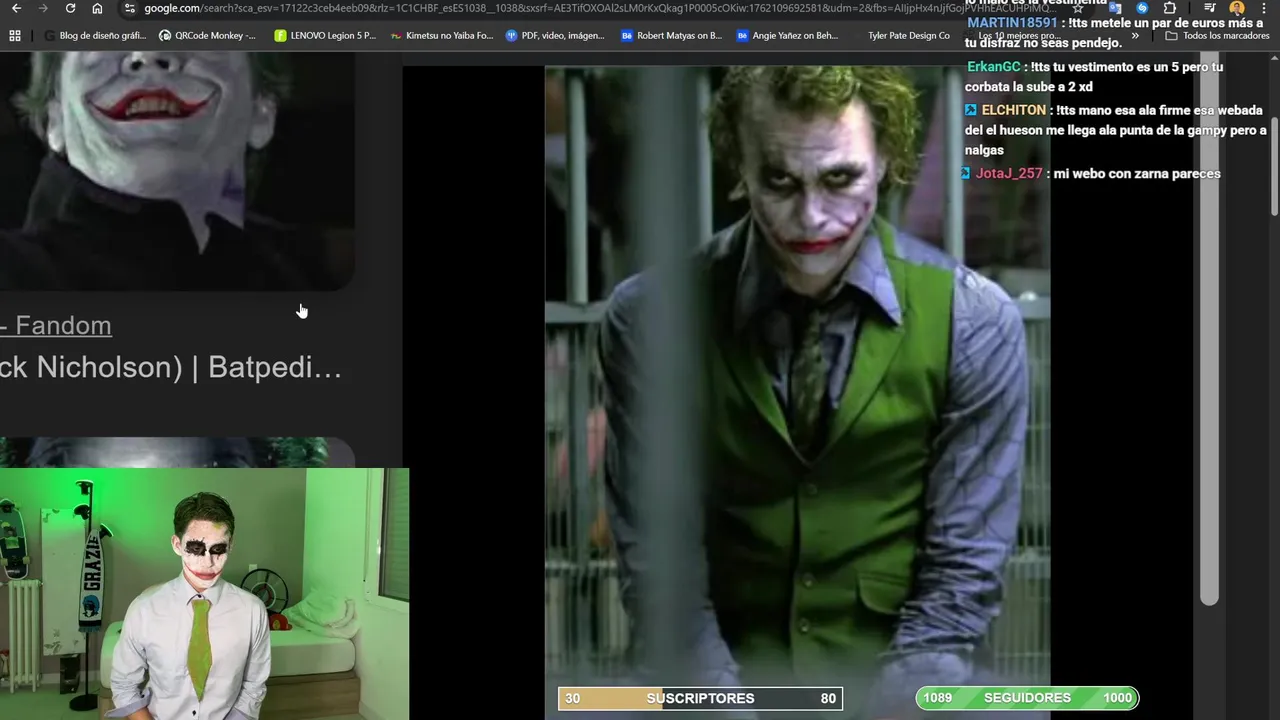1280x720 pixels.
Task: Open the Chrome three-dot menu
Action: (x=1264, y=8)
